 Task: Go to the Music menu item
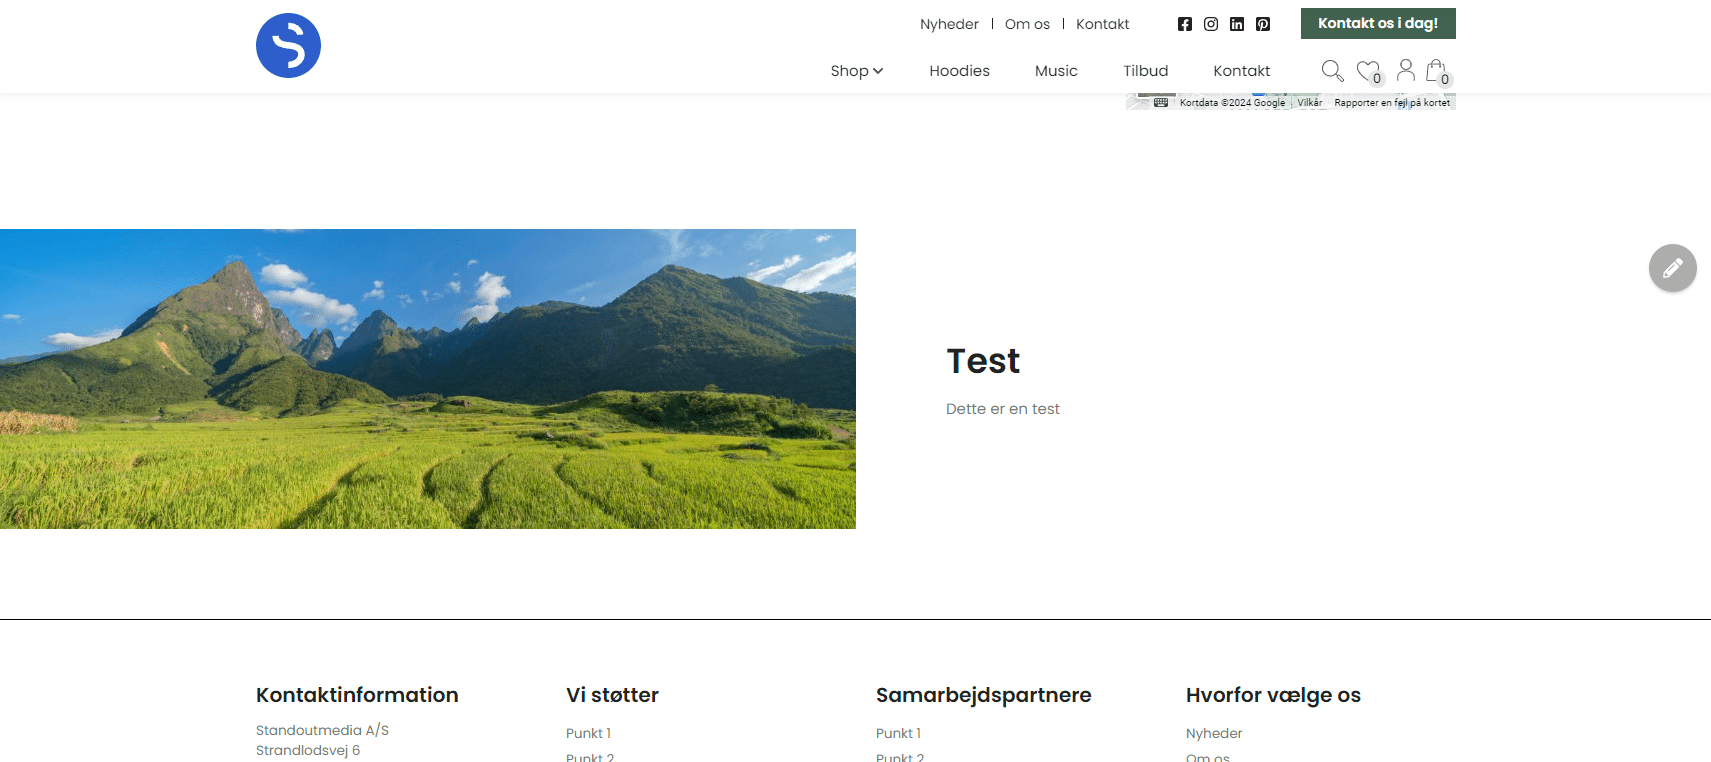pos(1056,71)
